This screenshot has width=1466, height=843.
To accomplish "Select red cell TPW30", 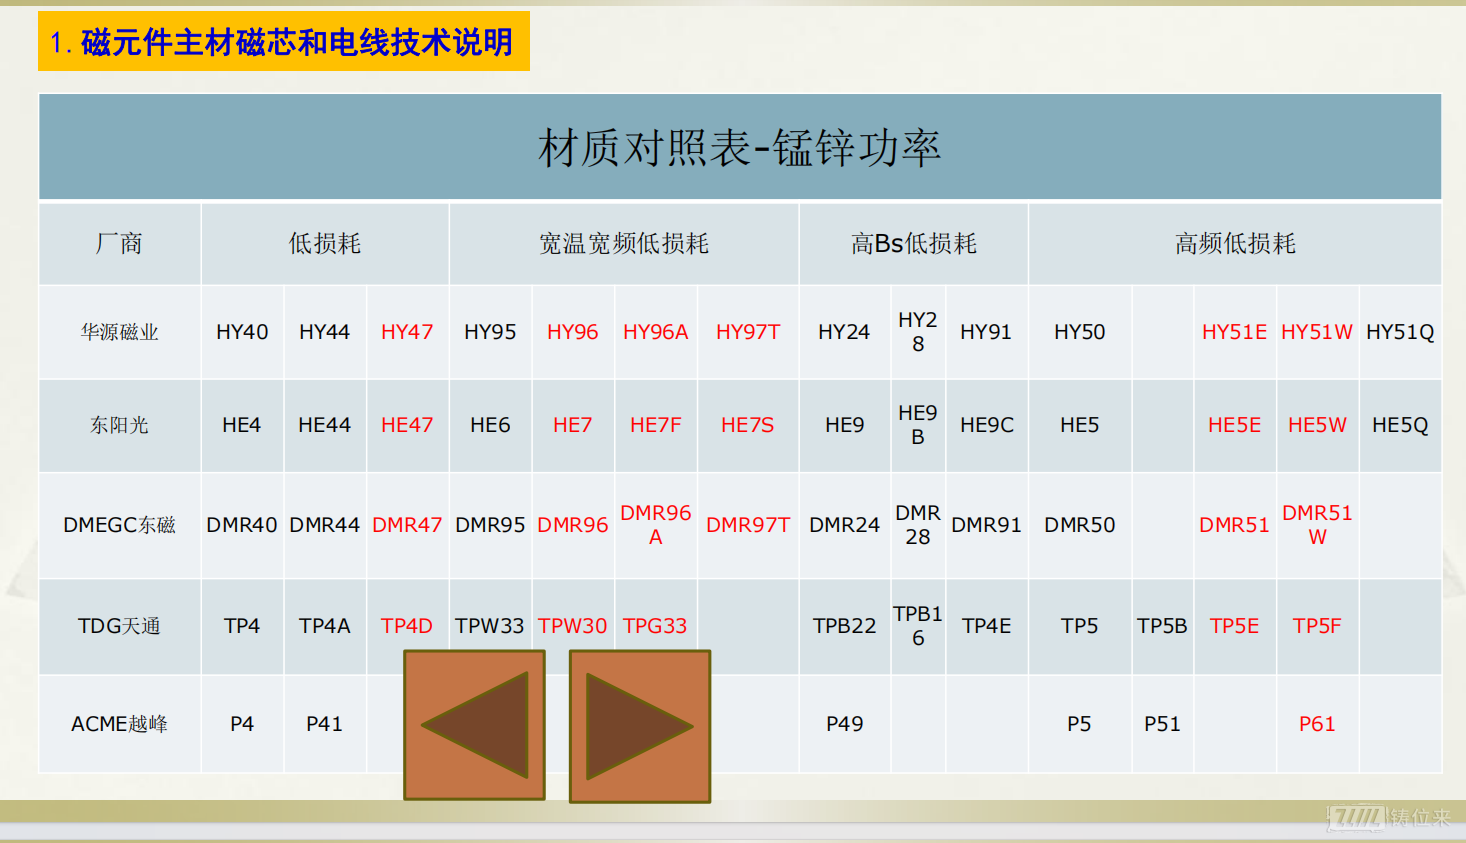I will coord(573,626).
